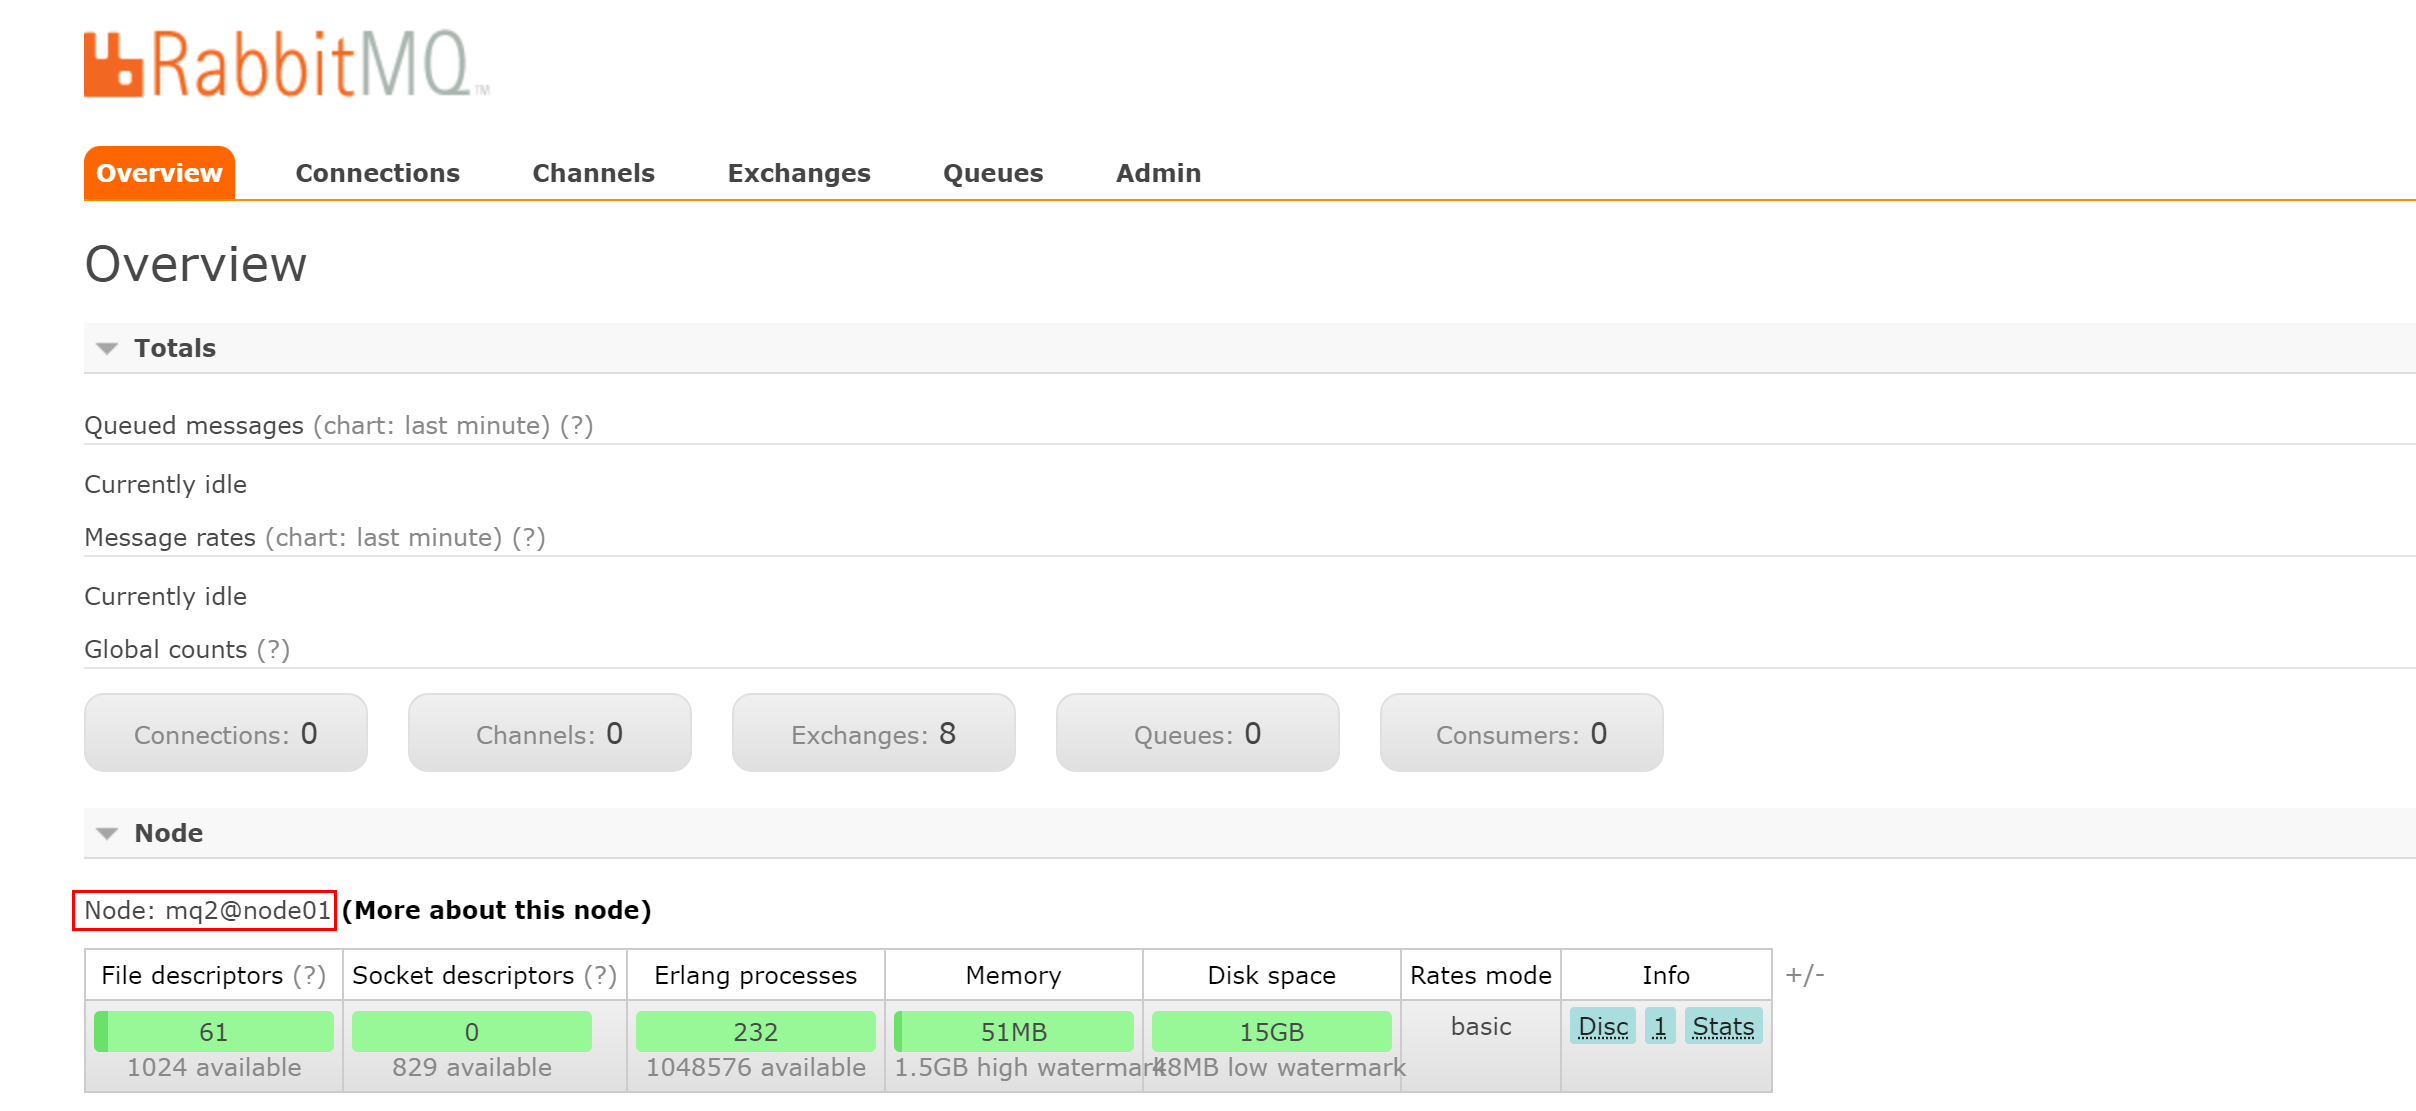Show help for Socket descriptors
The width and height of the screenshot is (2416, 1111).
coord(600,975)
